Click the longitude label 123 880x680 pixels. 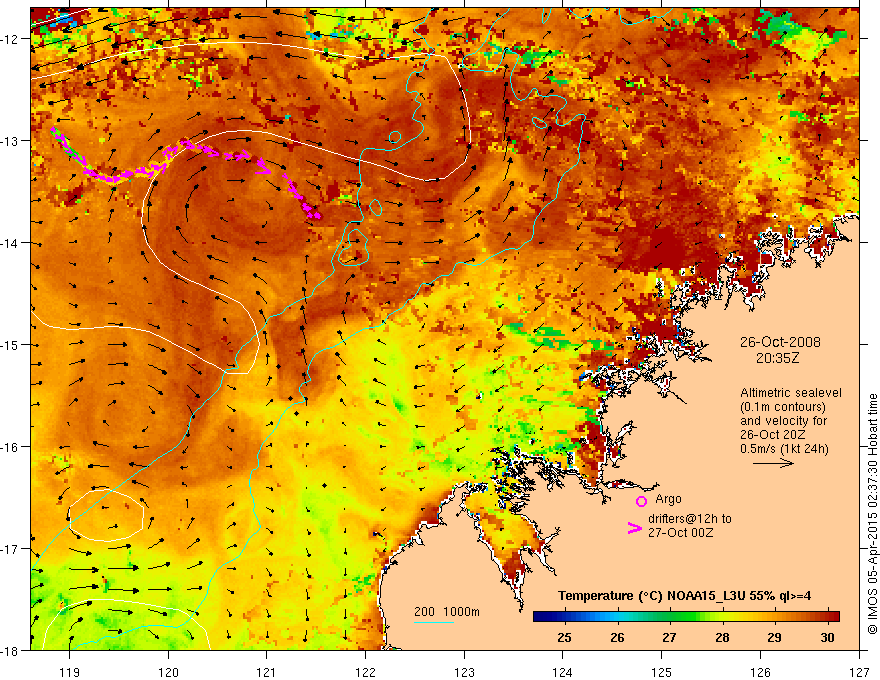(464, 672)
